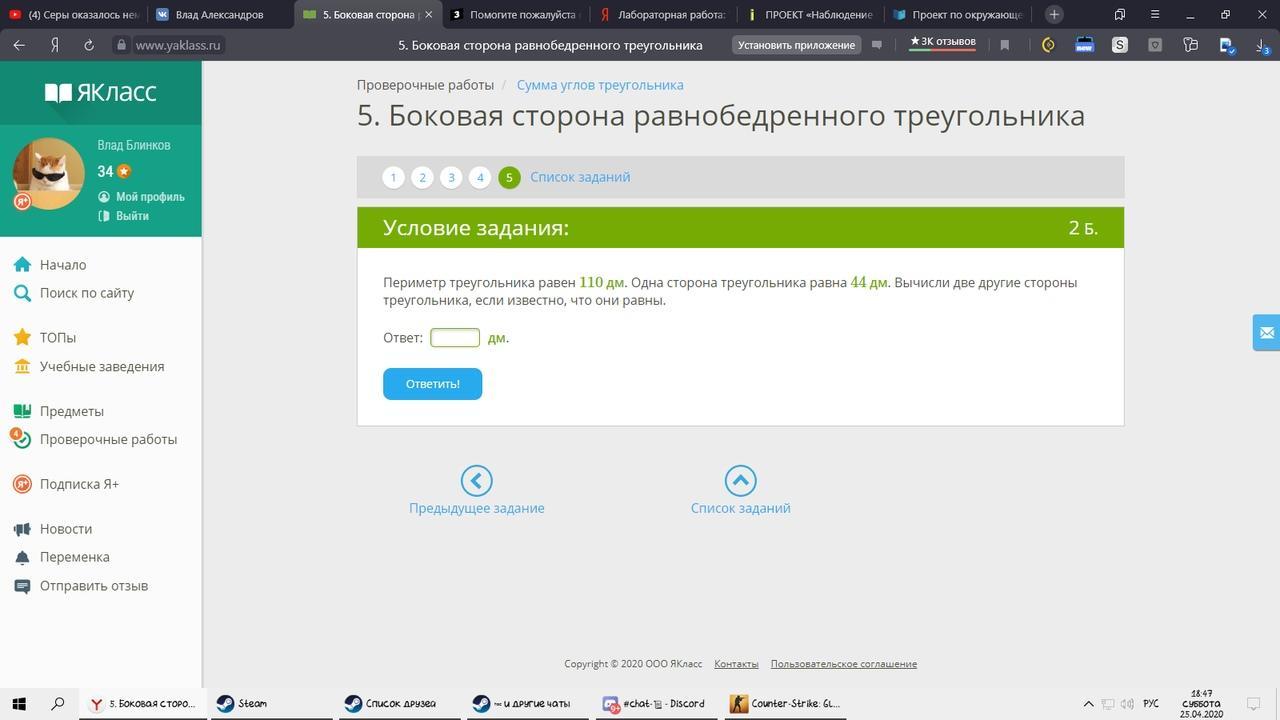Open the downloads arrow icon
Image resolution: width=1280 pixels, height=720 pixels.
click(x=1262, y=45)
